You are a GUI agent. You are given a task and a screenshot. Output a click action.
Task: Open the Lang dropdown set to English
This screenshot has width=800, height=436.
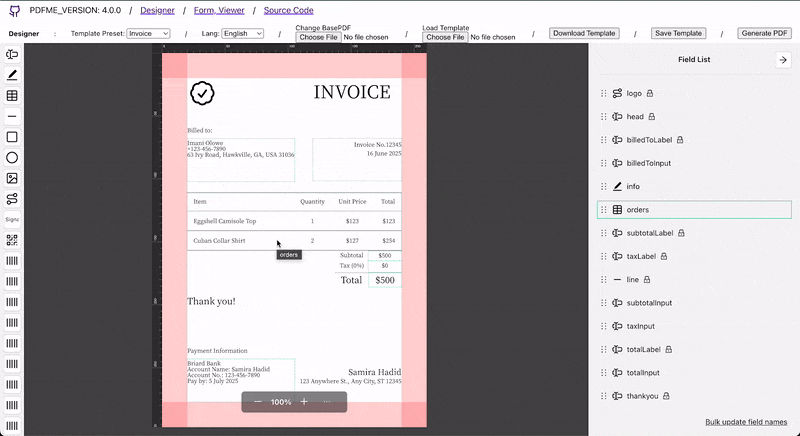click(242, 33)
